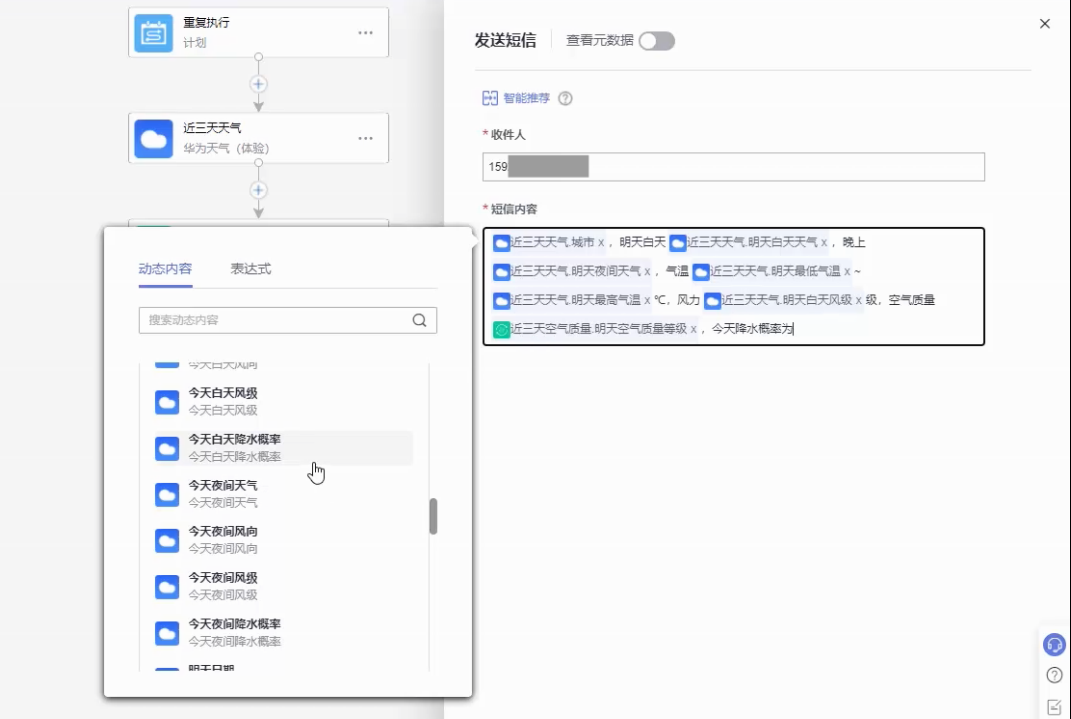
Task: Click the 近三天天气 cloud node icon
Action: pyautogui.click(x=153, y=139)
